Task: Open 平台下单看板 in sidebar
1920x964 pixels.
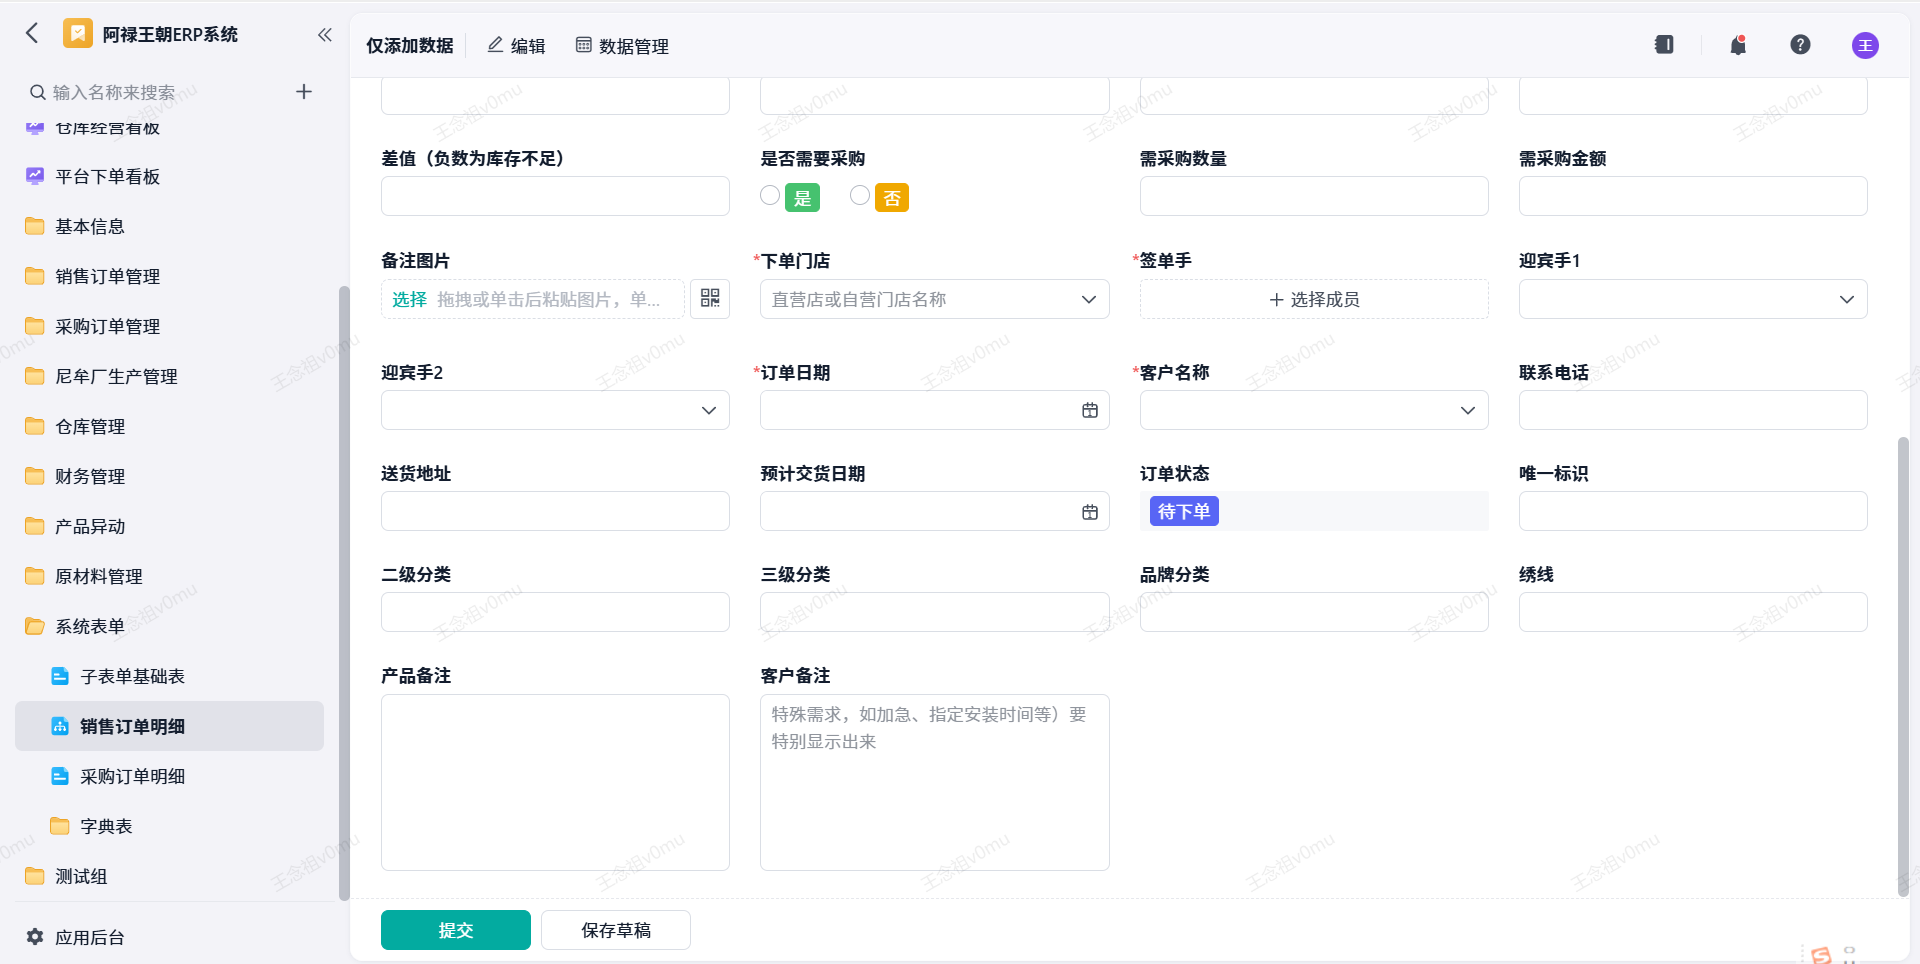Action: [170, 176]
